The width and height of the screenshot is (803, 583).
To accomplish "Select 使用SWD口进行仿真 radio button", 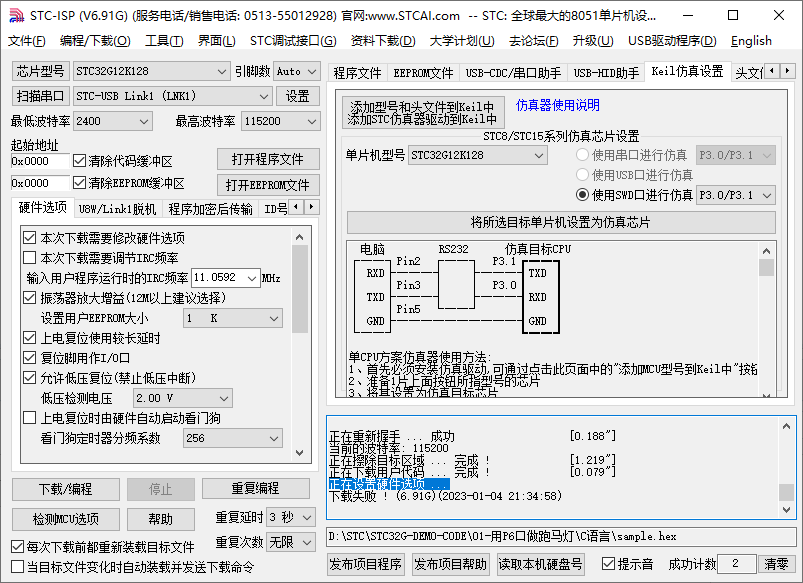I will pos(582,195).
